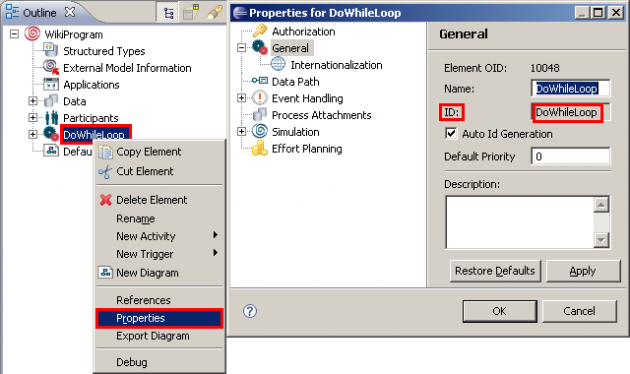Click the Authorization key icon
Image resolution: width=630 pixels, height=374 pixels.
260,31
